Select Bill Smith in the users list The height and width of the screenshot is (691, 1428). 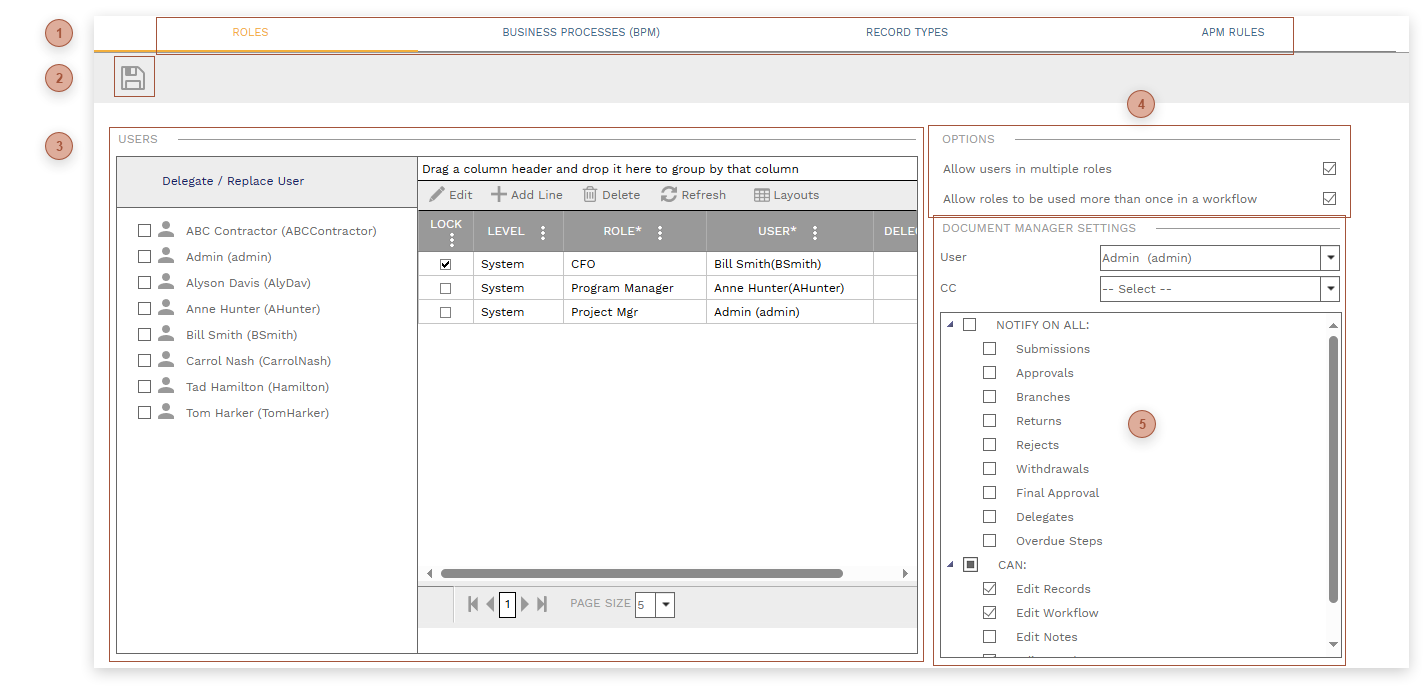[144, 334]
